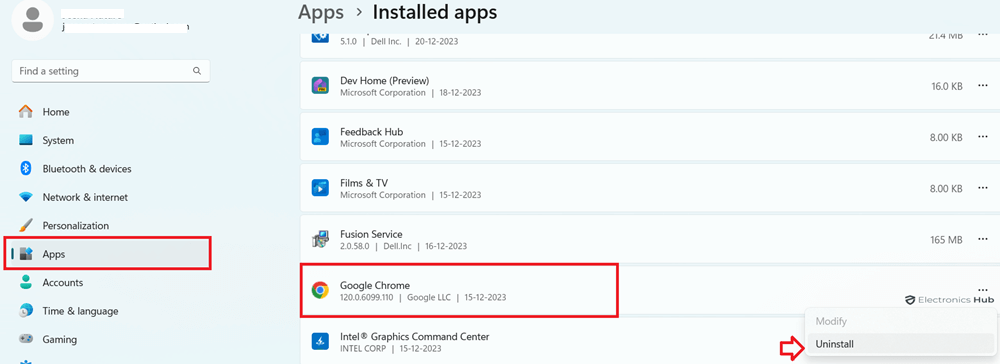The width and height of the screenshot is (1000, 364).
Task: Click the search magnifier in Find a setting
Action: (198, 71)
